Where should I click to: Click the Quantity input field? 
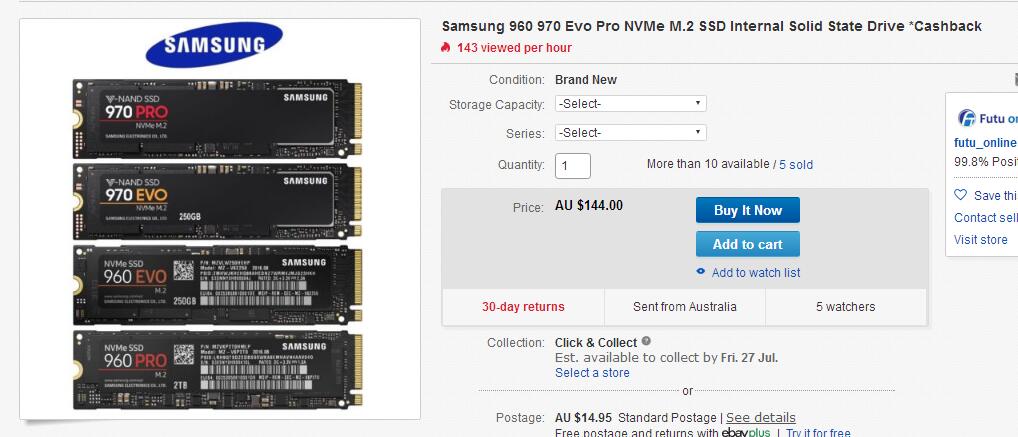coord(573,166)
